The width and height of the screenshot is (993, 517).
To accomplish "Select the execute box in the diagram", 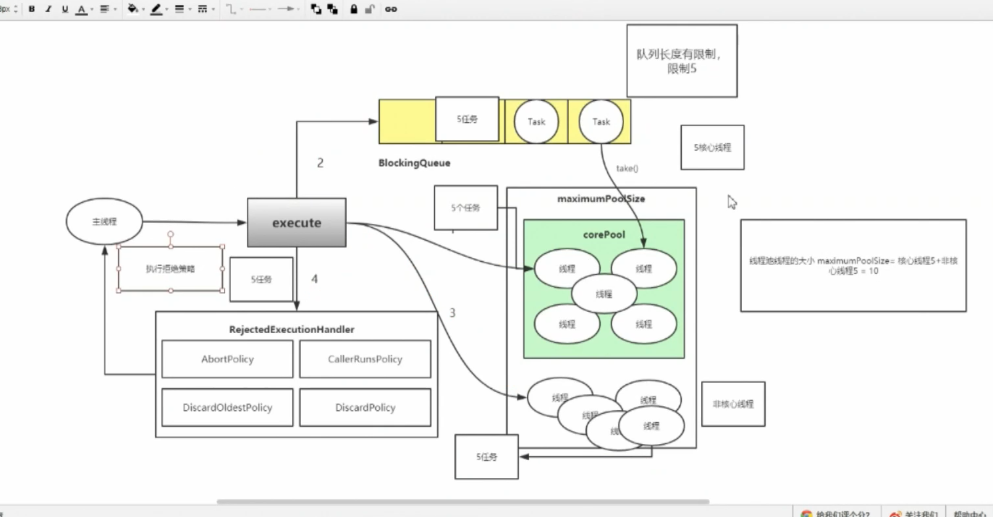I will click(296, 222).
